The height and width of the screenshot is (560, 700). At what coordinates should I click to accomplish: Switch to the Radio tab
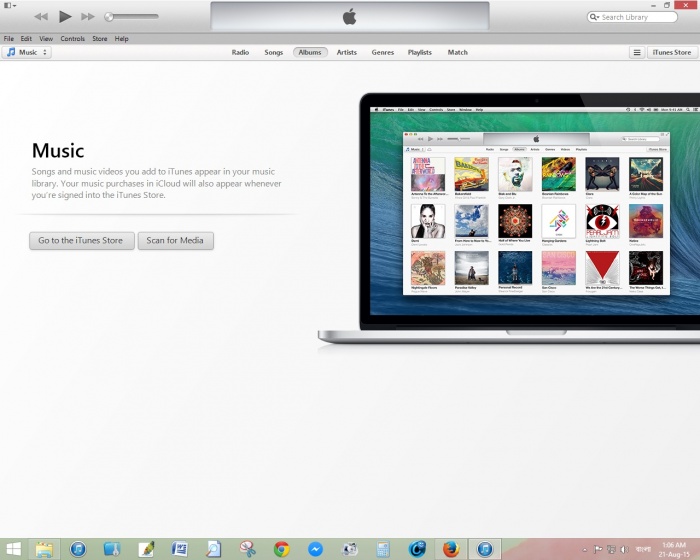tap(240, 52)
